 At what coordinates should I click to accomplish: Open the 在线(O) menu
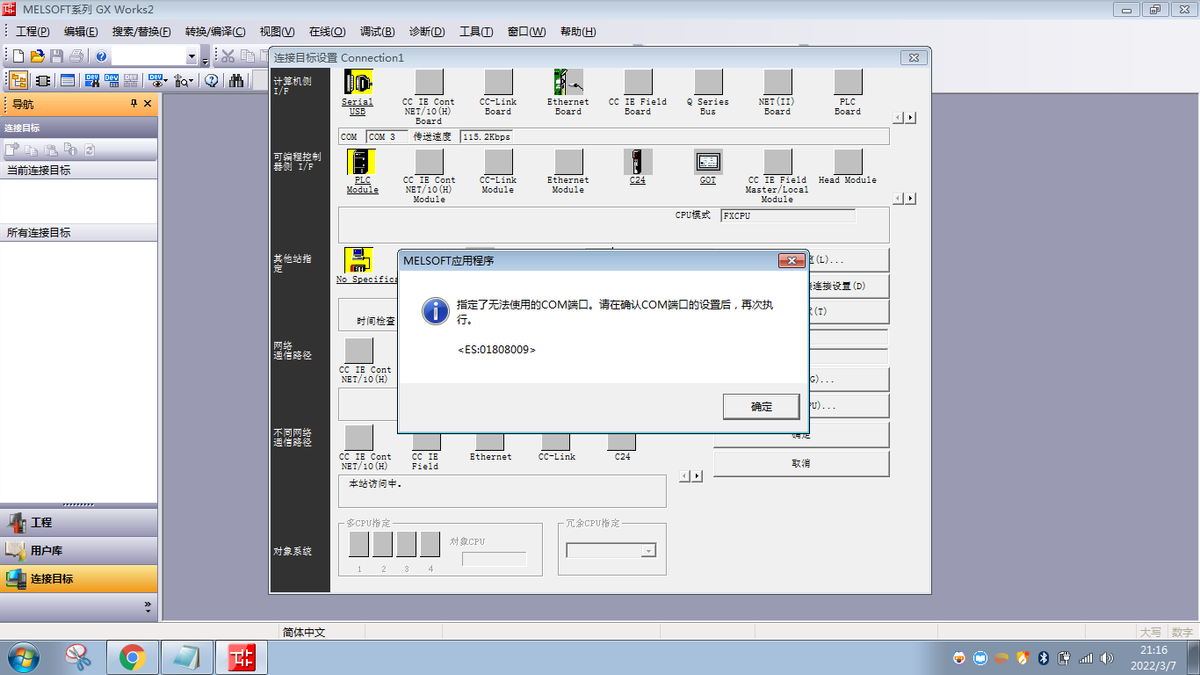click(x=326, y=31)
